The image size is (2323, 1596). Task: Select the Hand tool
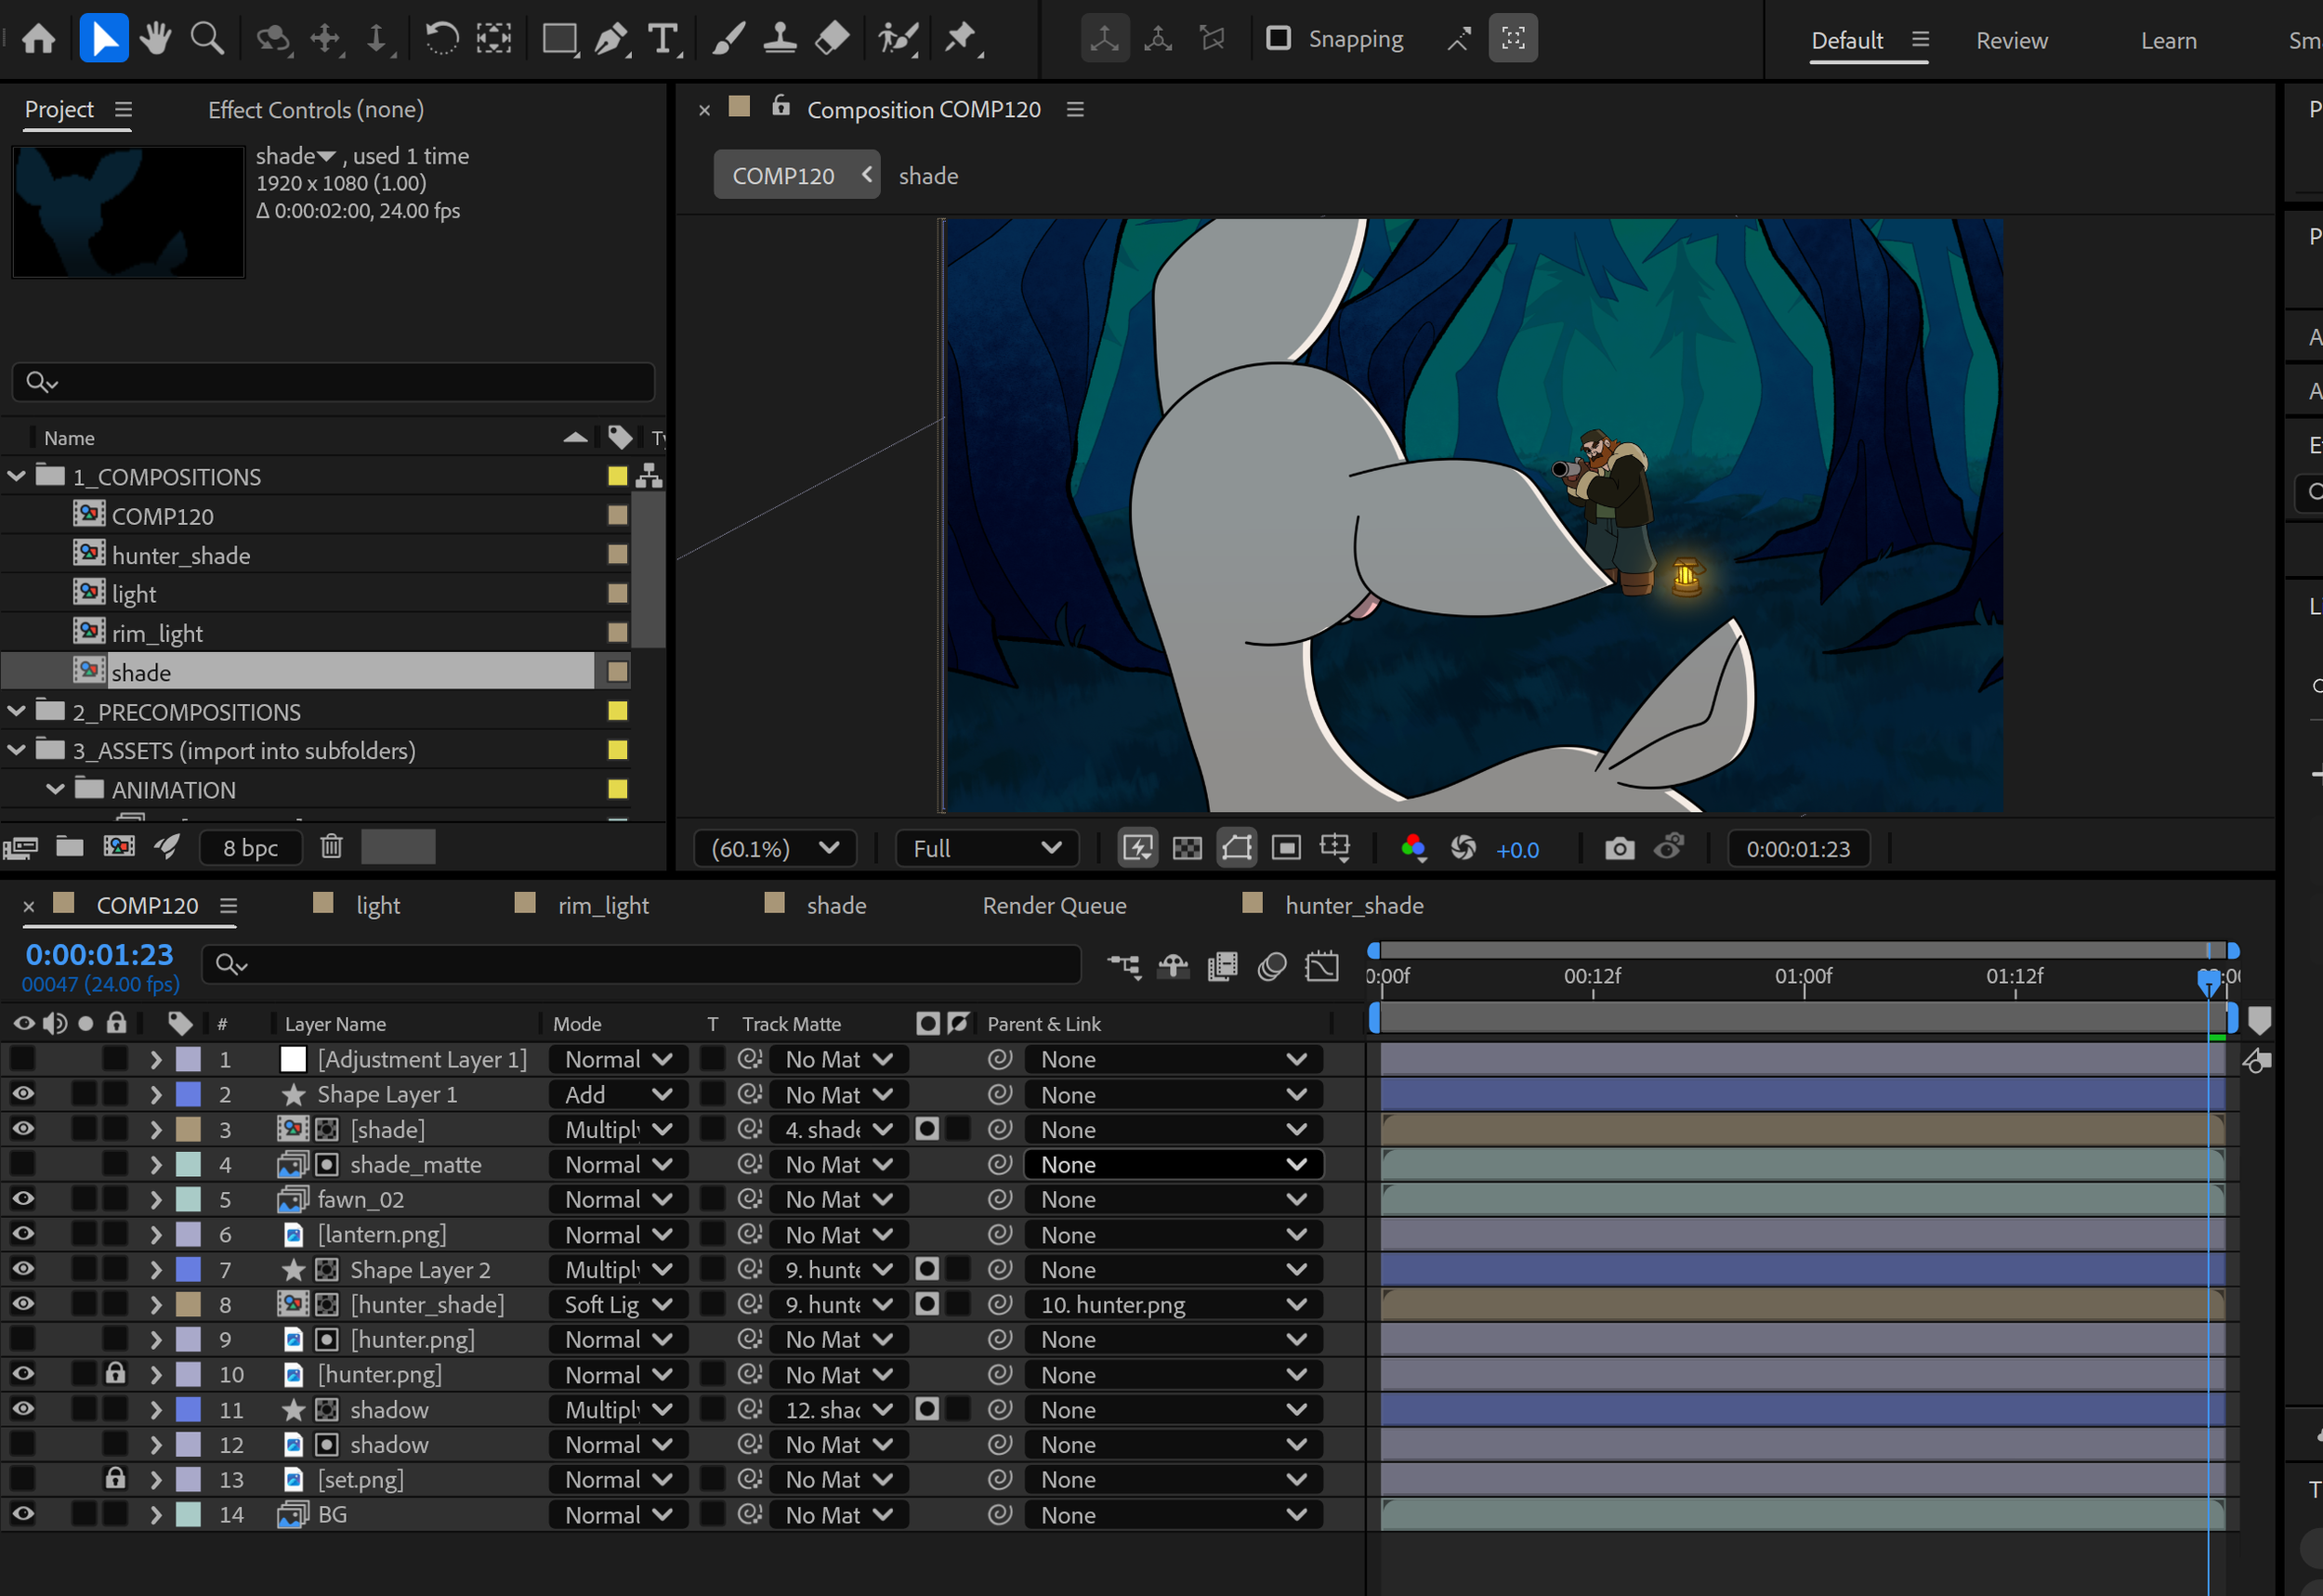tap(155, 39)
